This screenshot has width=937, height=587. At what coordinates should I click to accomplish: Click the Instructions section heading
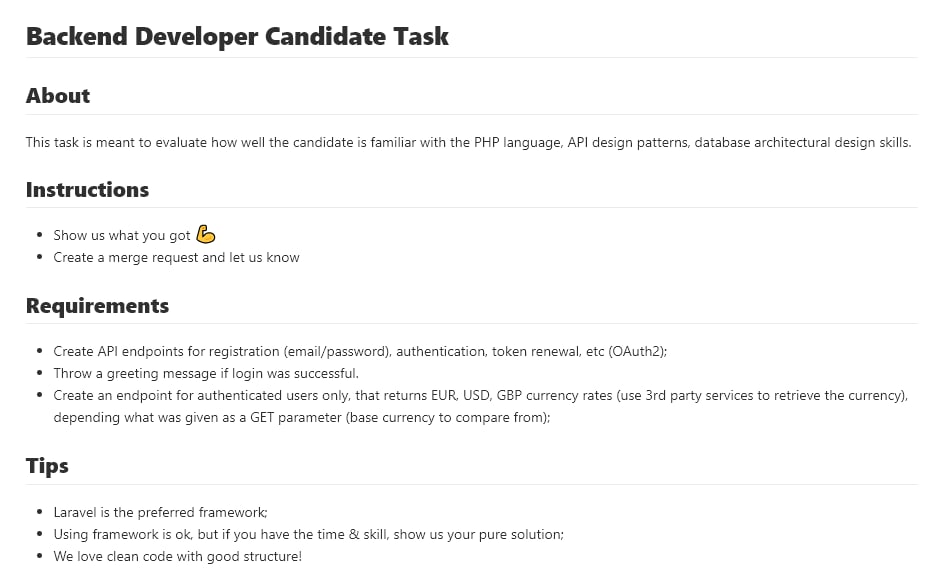click(87, 189)
